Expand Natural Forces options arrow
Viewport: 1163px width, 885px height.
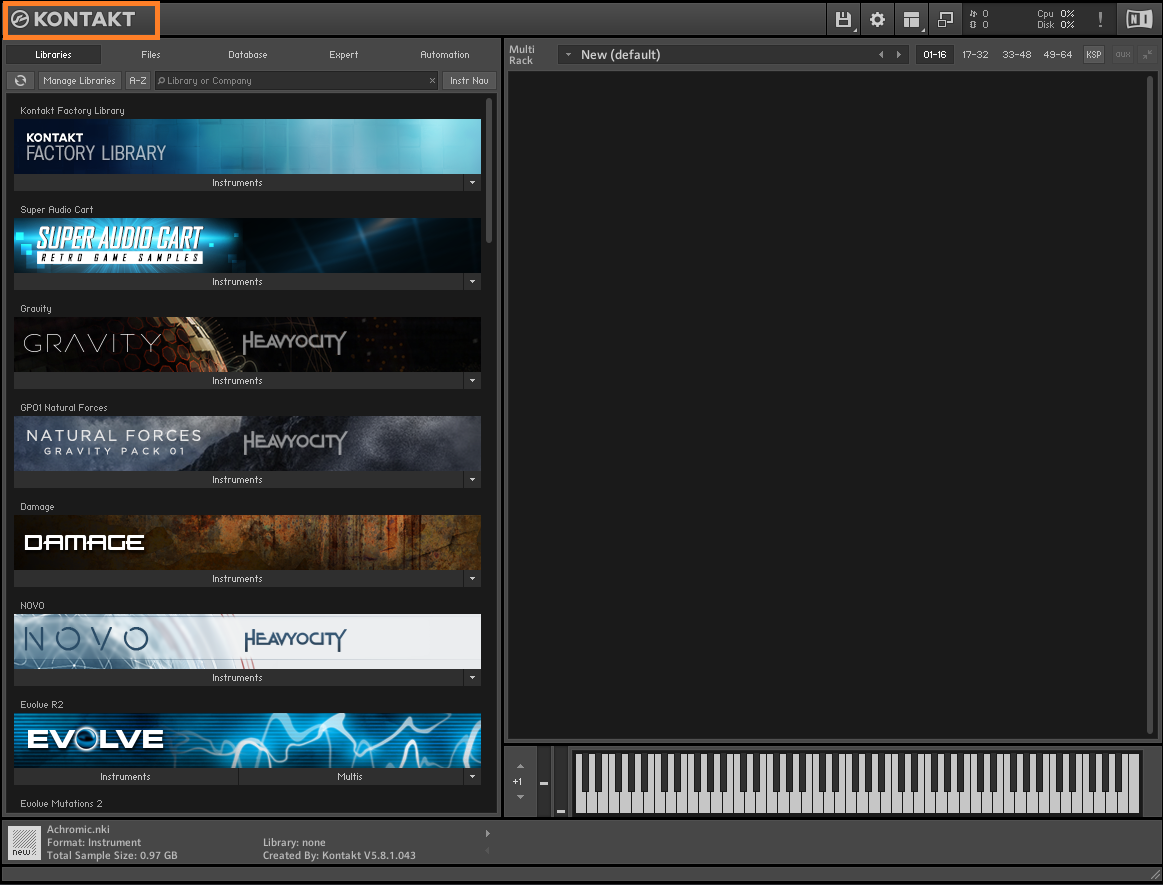coord(472,479)
